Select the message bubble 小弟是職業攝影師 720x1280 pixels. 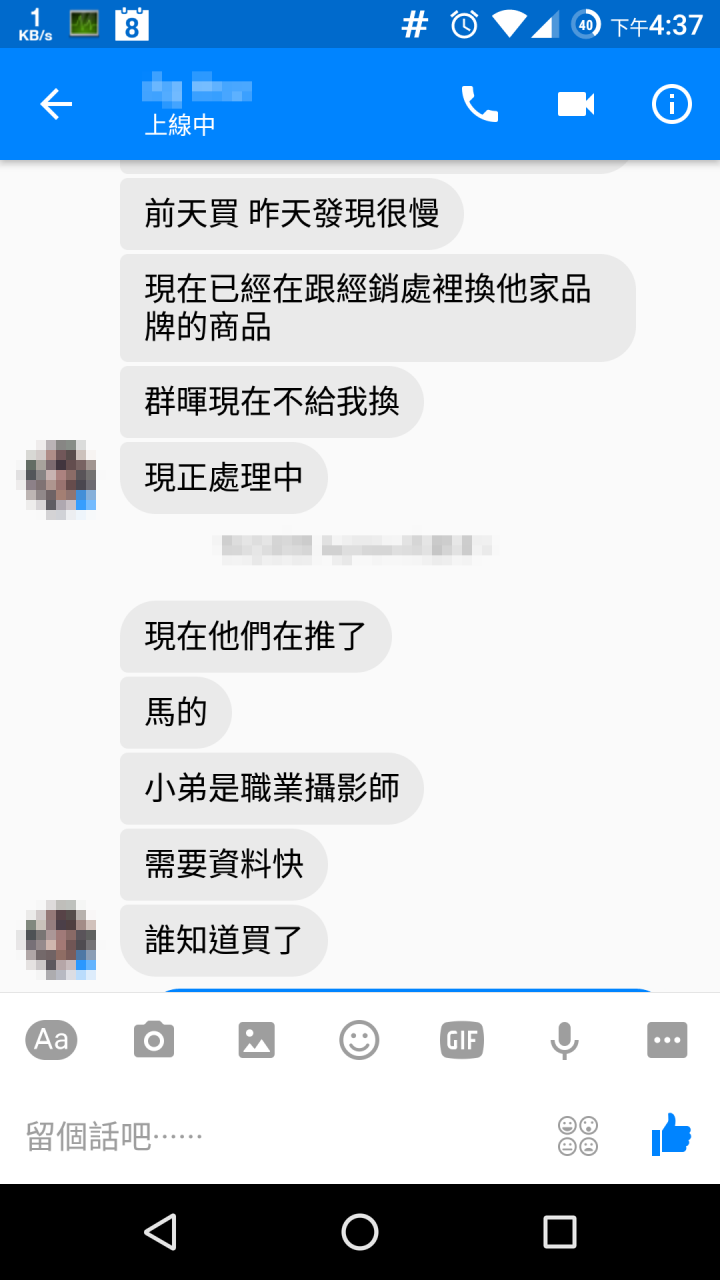[x=272, y=788]
